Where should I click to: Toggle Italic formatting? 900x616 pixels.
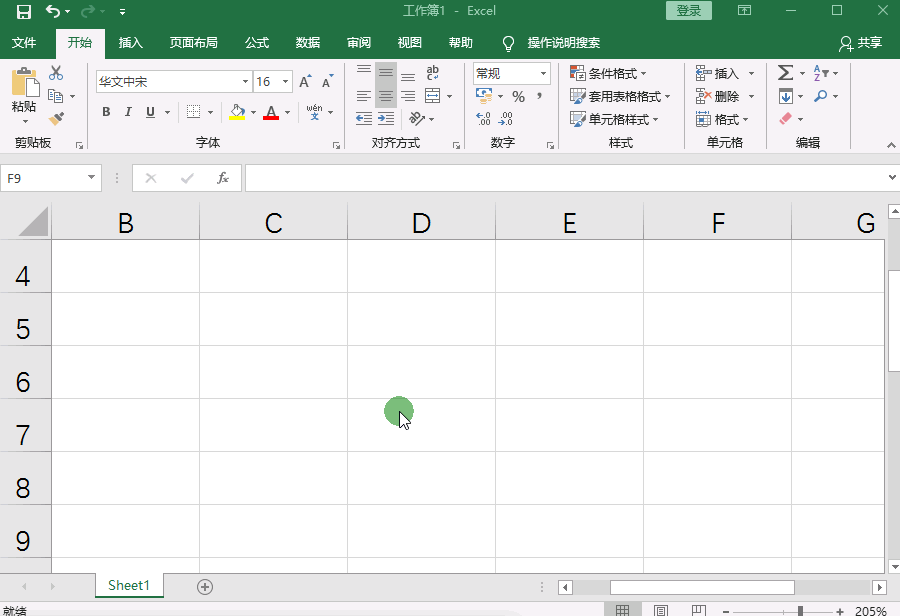pos(128,112)
